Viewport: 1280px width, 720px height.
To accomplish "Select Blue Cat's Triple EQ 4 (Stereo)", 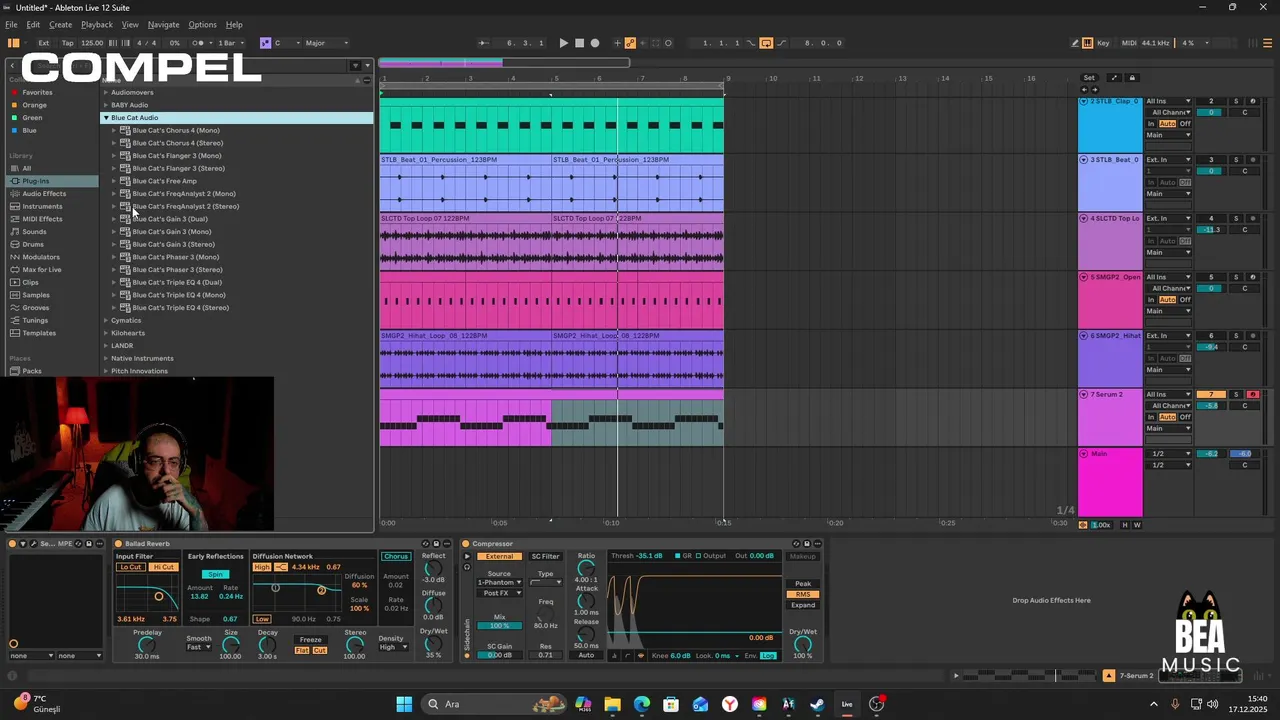I will (180, 308).
